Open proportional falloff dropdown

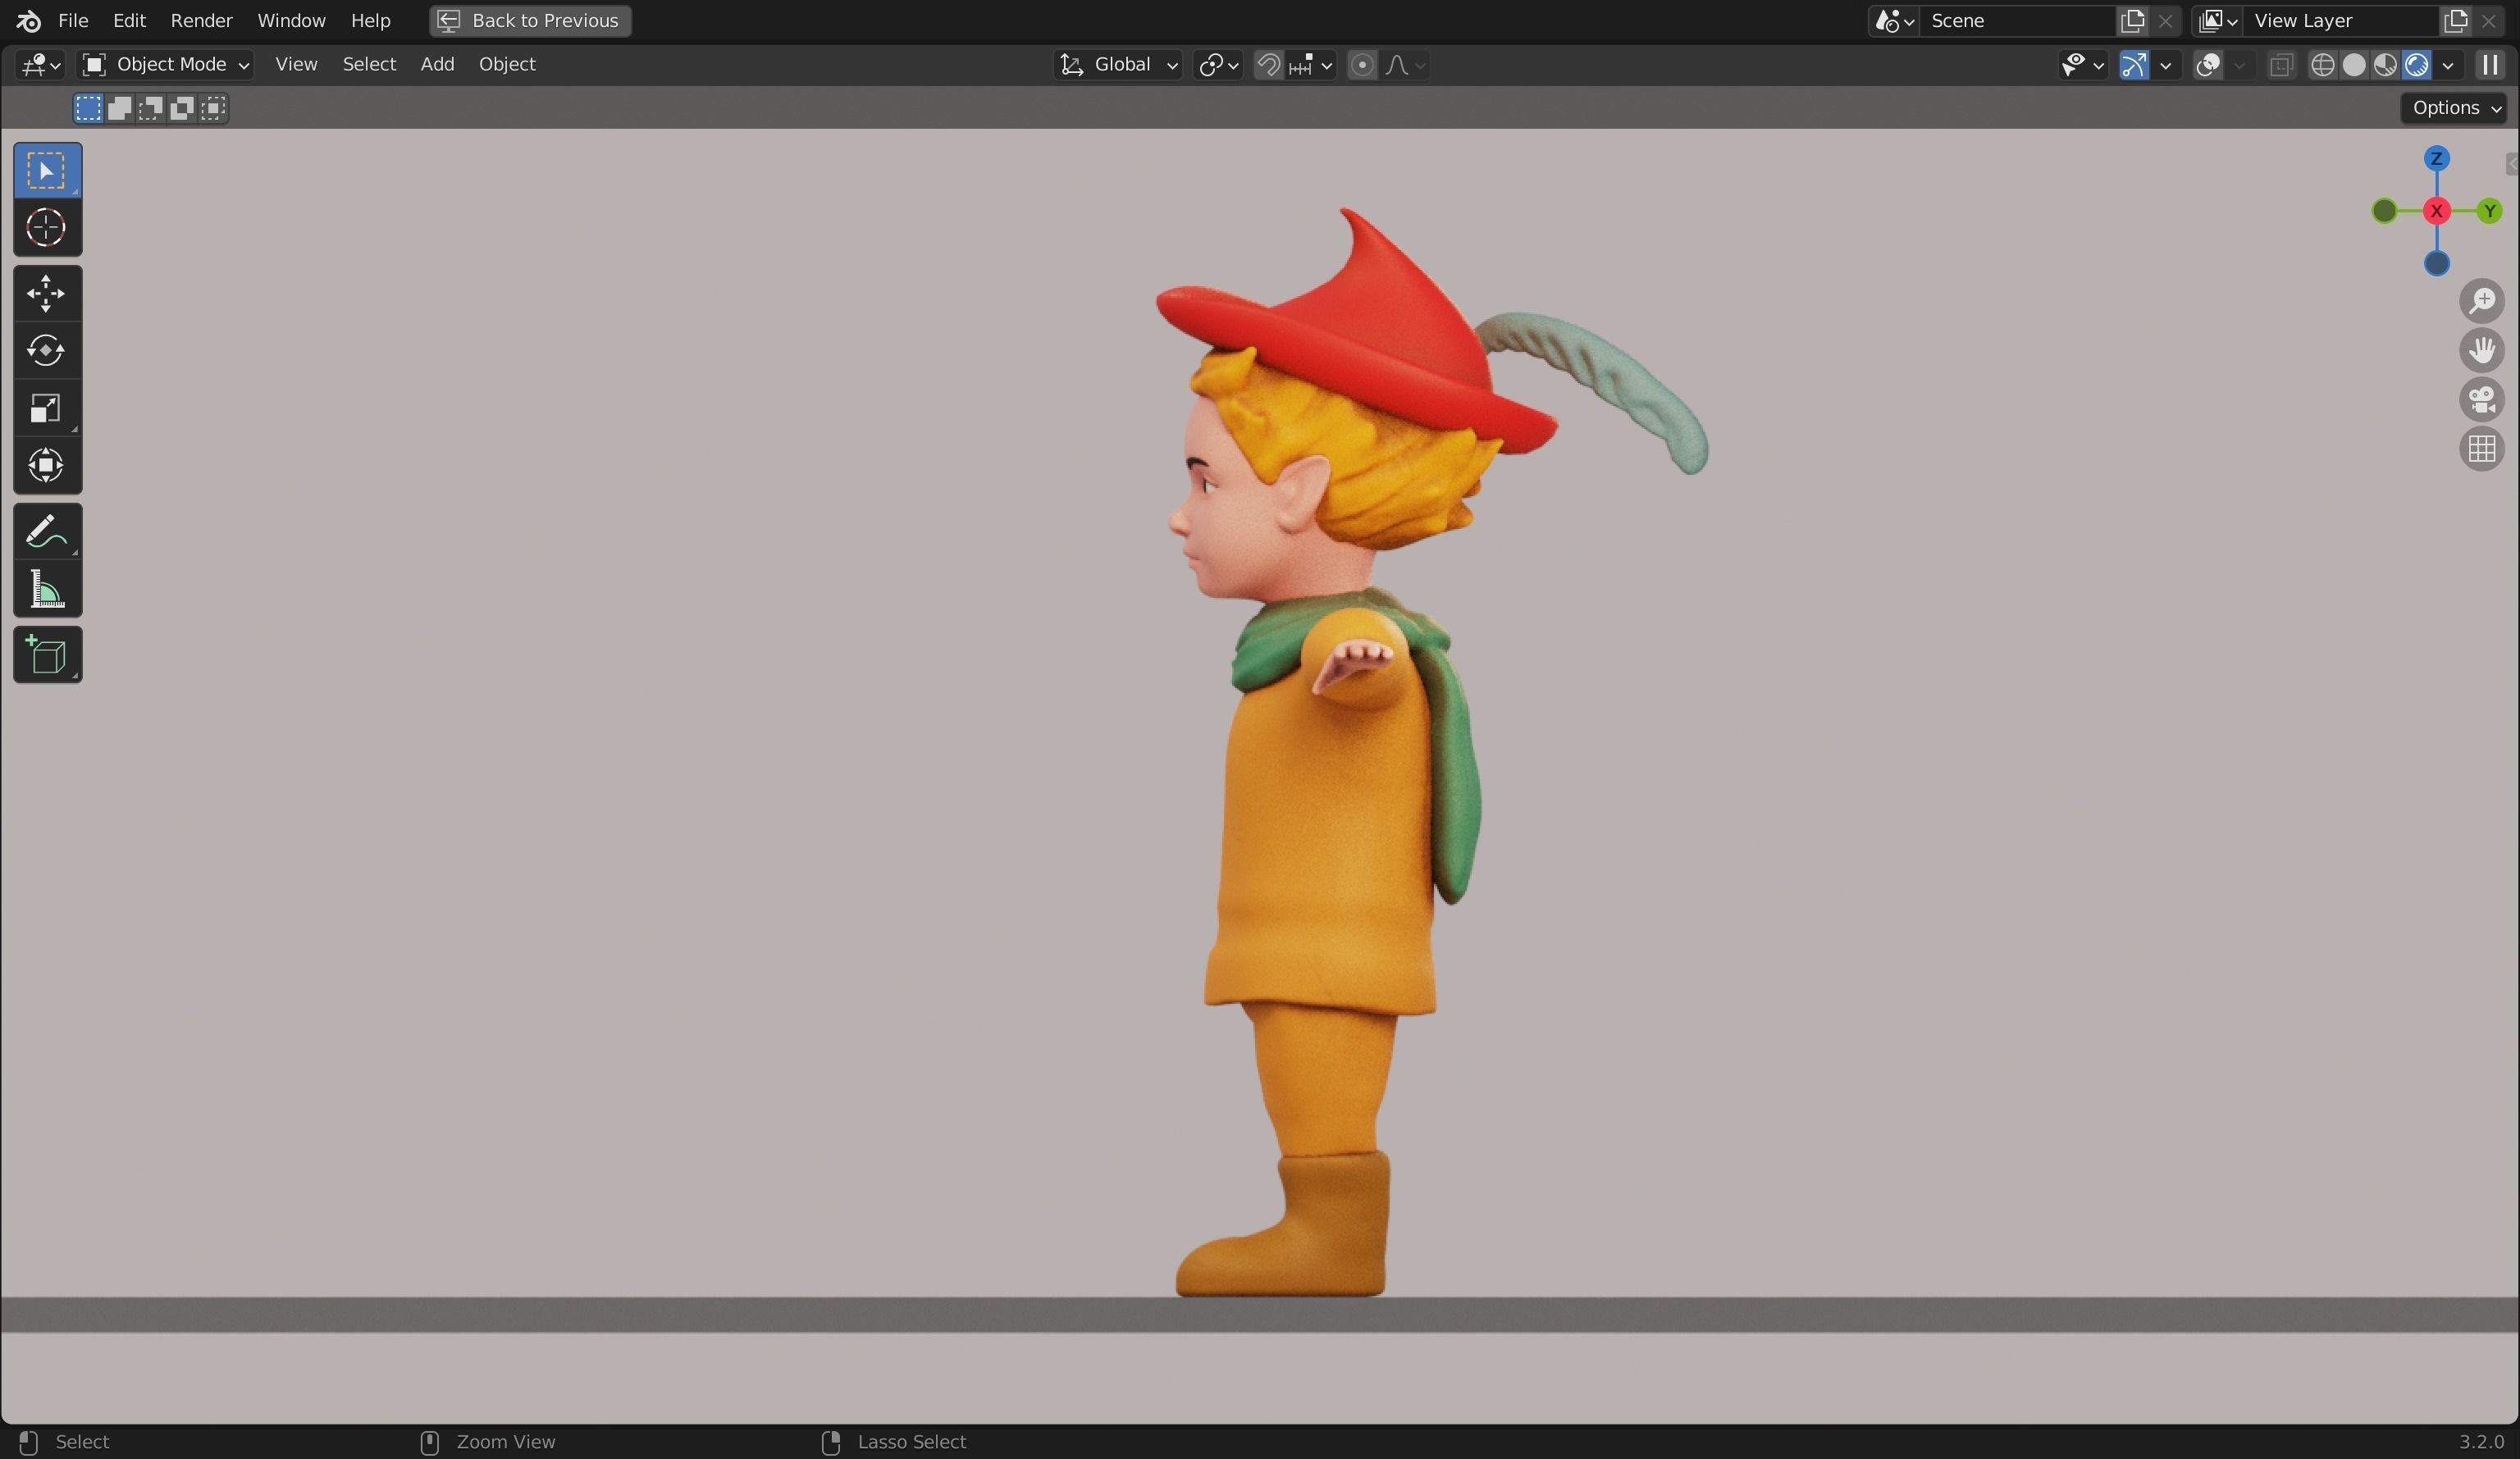click(x=1406, y=65)
